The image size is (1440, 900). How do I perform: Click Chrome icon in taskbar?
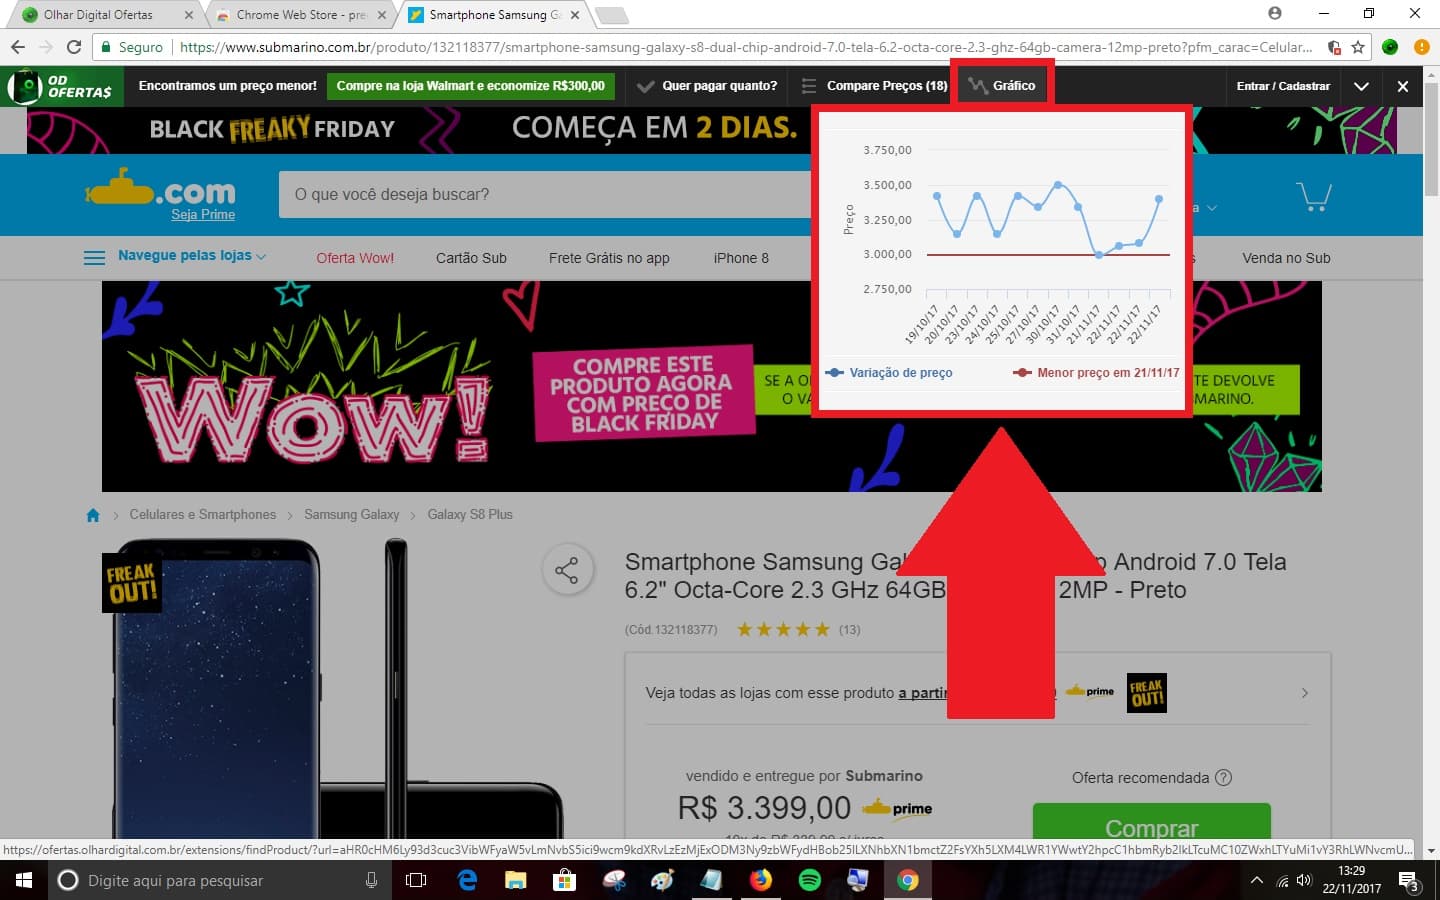click(908, 880)
